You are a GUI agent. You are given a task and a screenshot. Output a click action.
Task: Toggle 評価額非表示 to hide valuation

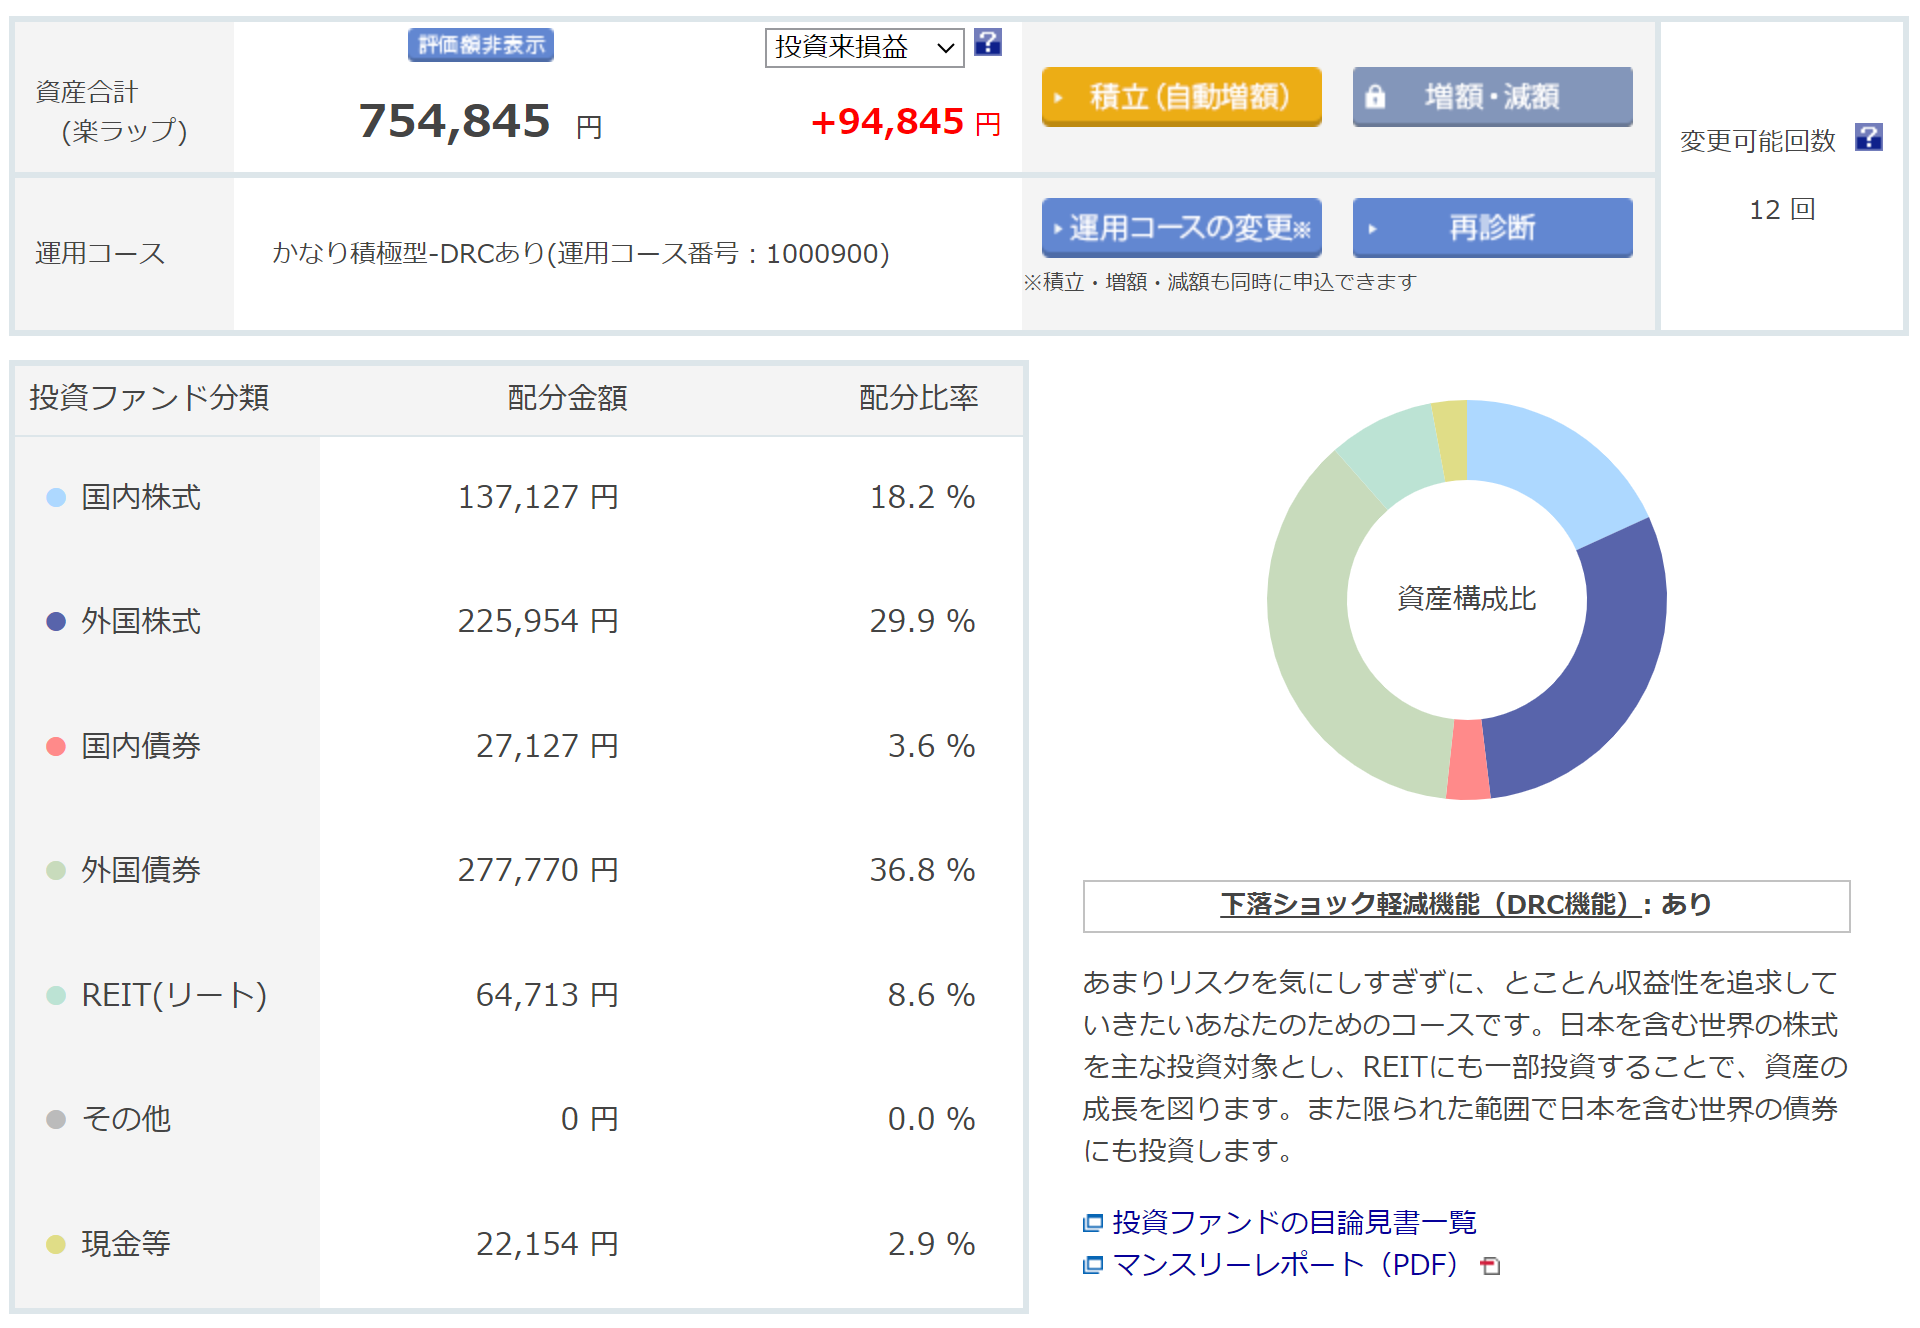pyautogui.click(x=480, y=45)
